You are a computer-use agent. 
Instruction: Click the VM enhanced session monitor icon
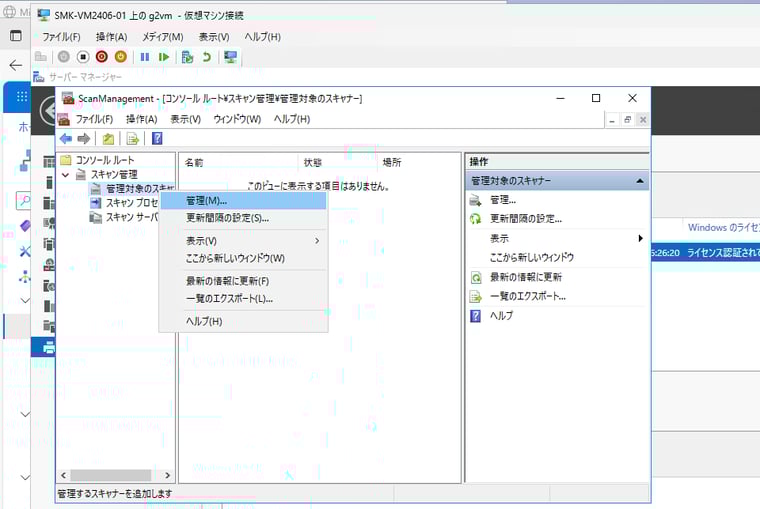pyautogui.click(x=231, y=57)
